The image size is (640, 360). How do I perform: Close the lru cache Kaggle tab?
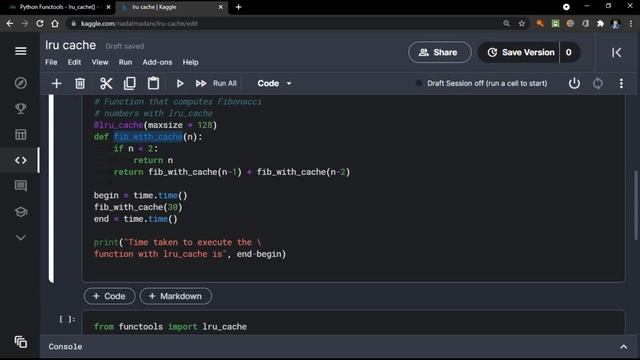pos(221,7)
